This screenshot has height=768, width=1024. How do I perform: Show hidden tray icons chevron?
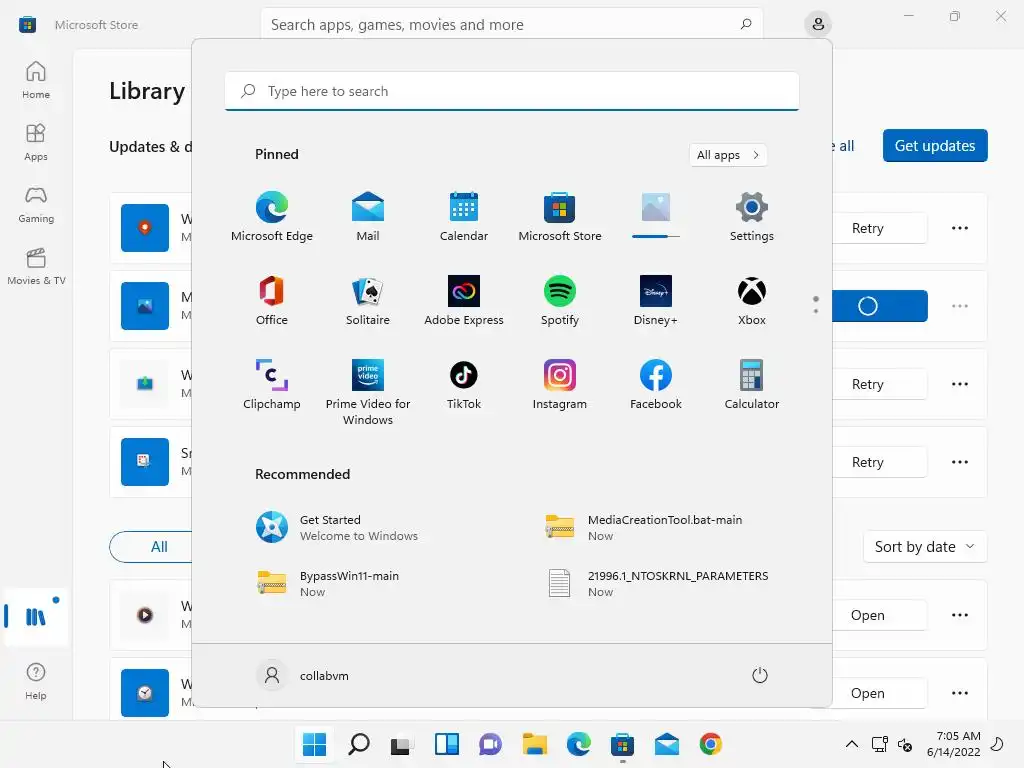tap(852, 744)
